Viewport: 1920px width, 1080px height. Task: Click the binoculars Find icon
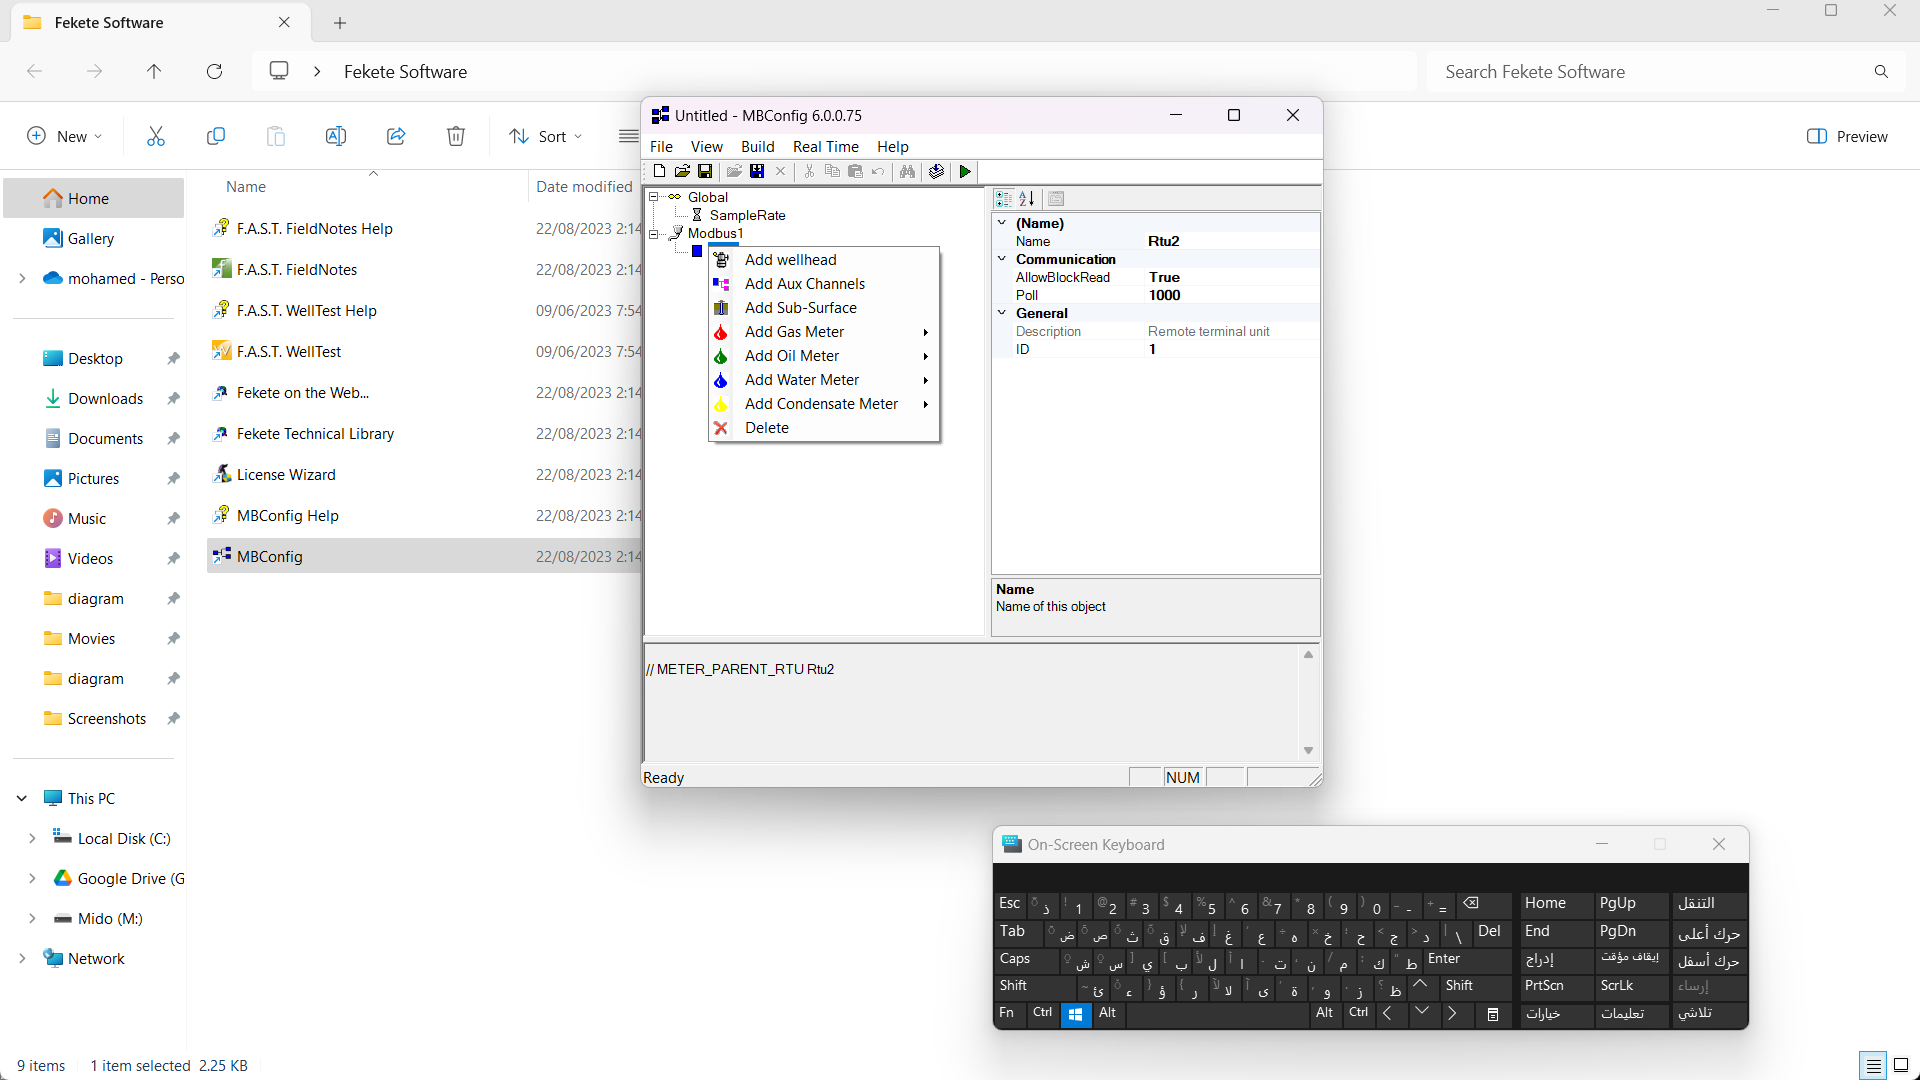(907, 172)
